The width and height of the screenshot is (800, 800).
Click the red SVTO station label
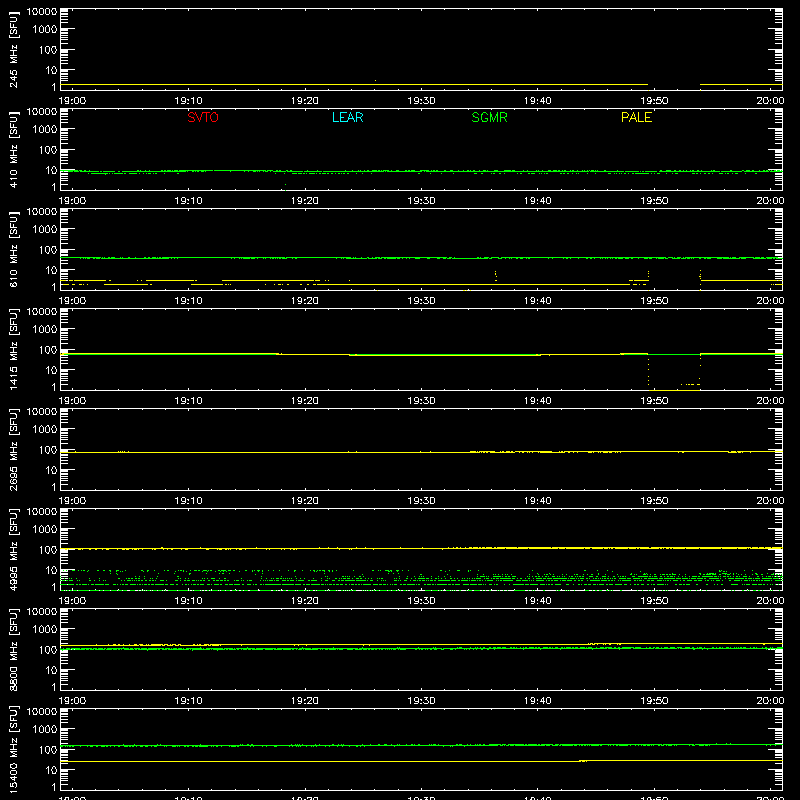click(x=203, y=117)
